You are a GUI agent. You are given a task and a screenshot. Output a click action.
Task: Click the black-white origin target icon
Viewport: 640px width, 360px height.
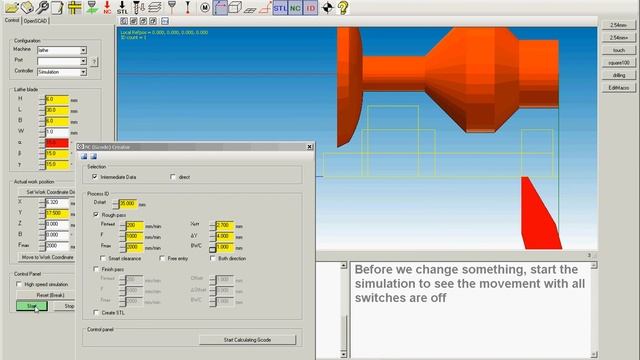point(327,7)
